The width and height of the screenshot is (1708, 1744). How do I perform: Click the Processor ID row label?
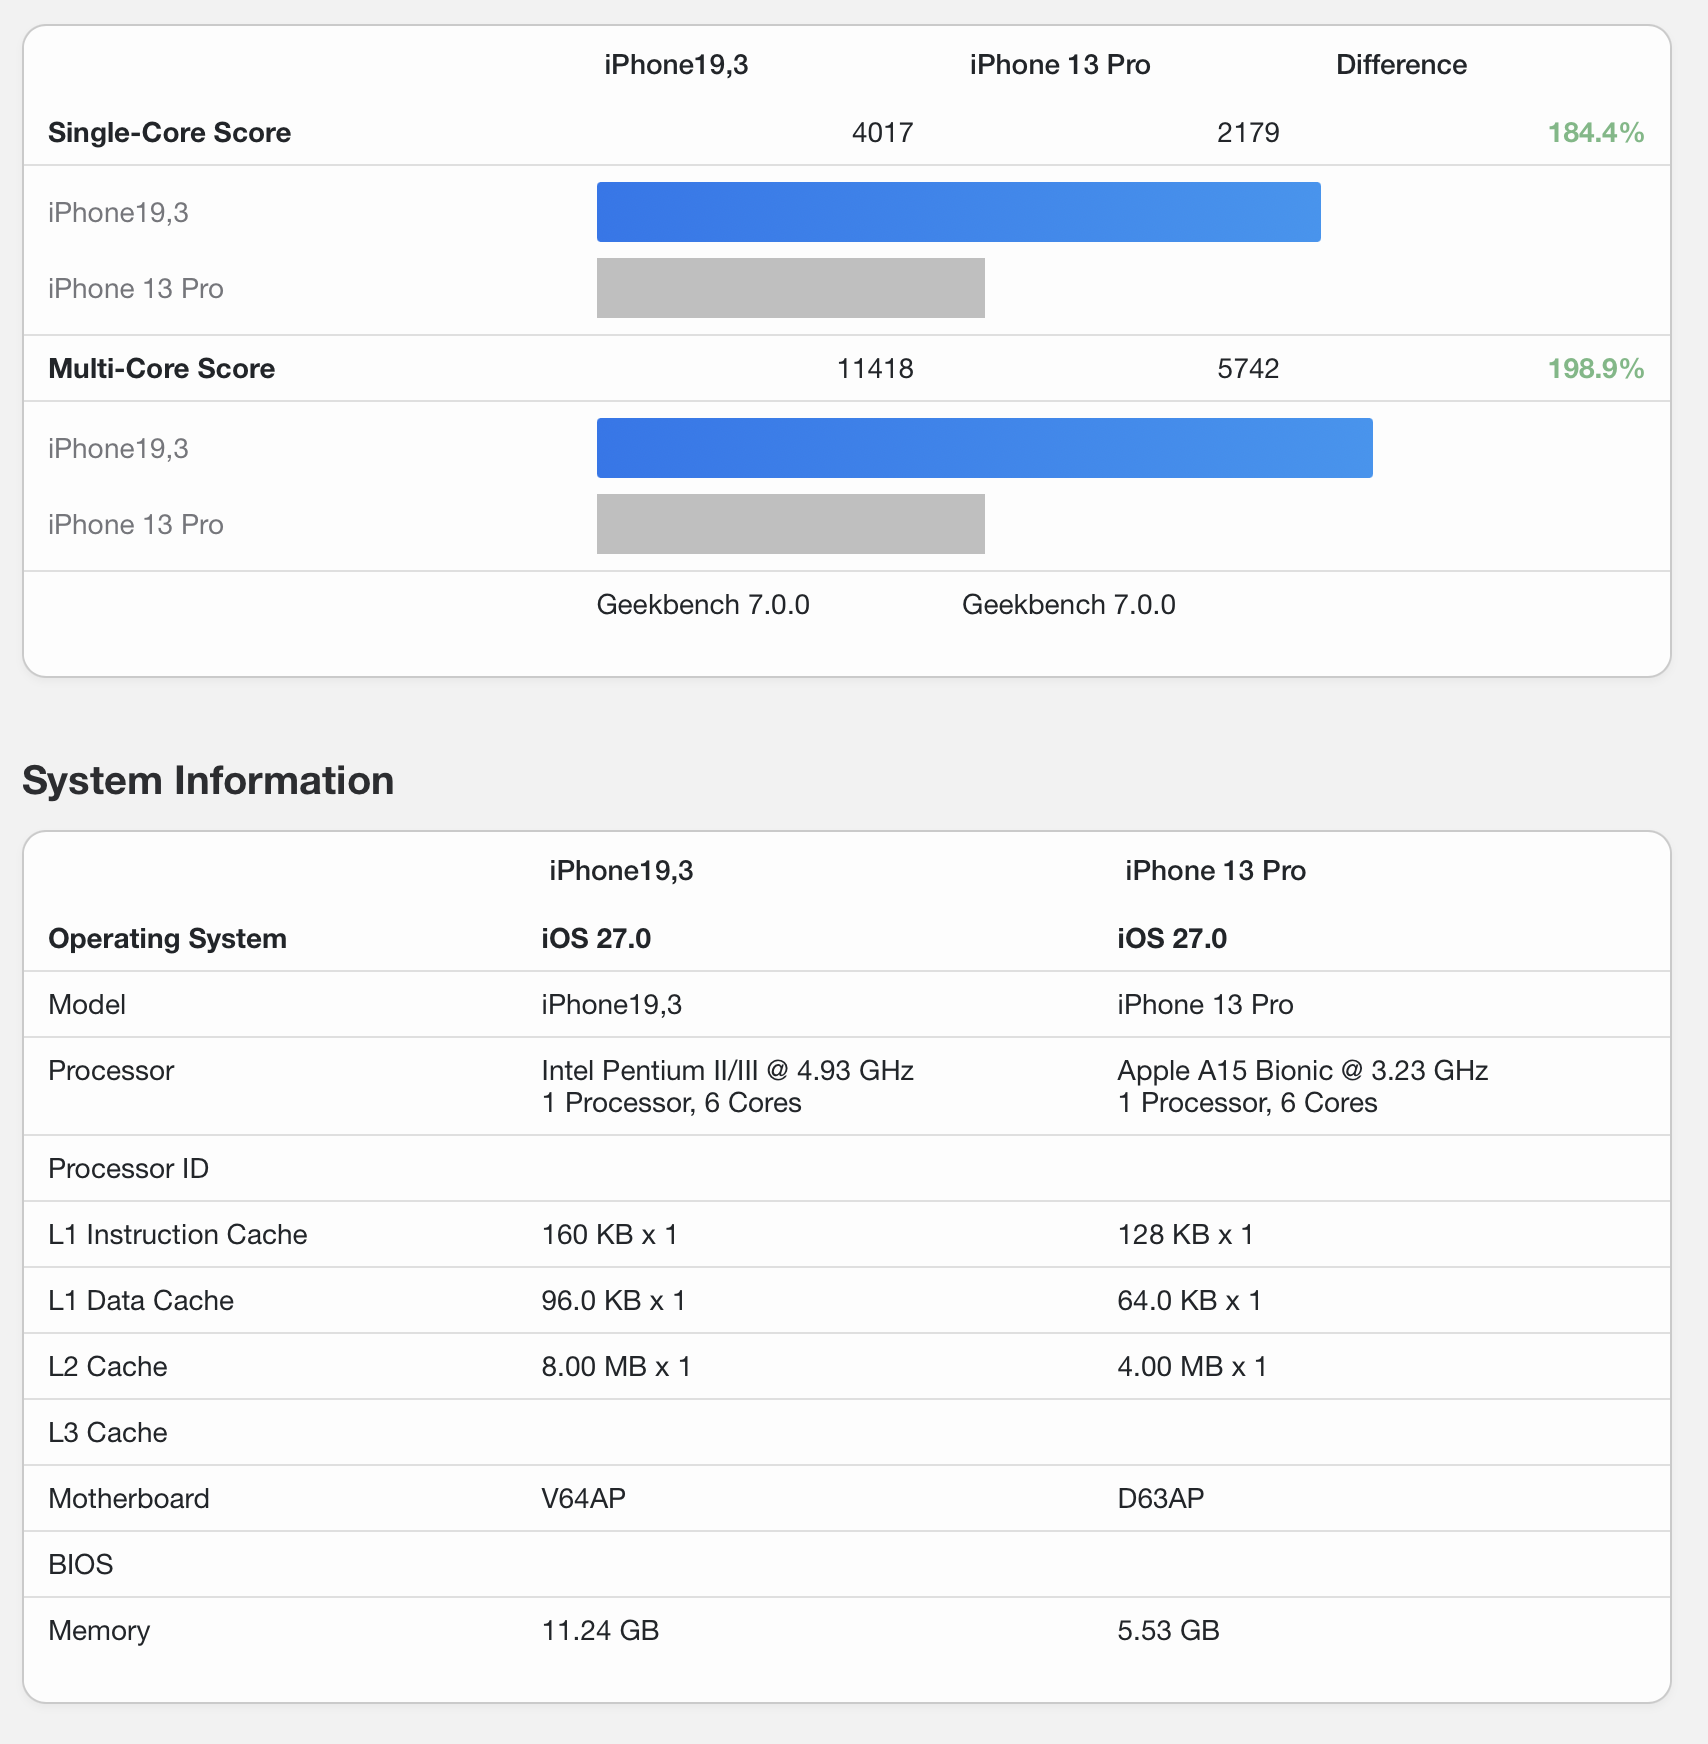click(128, 1169)
